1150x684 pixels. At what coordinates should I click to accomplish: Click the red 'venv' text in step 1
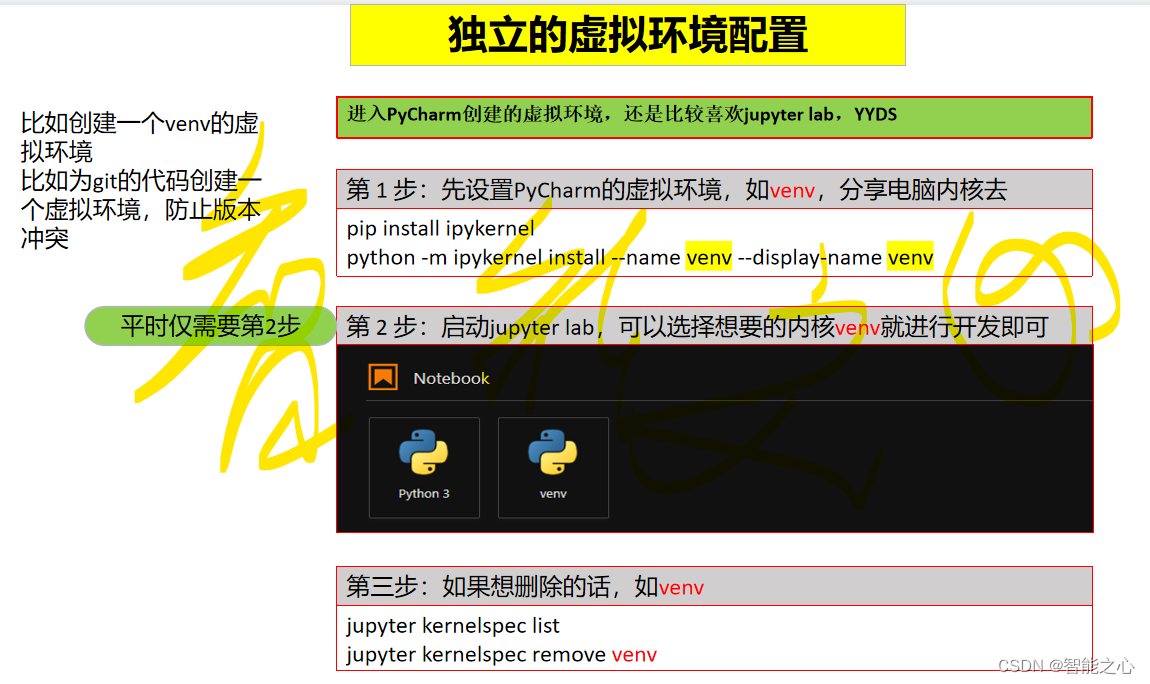(x=795, y=190)
